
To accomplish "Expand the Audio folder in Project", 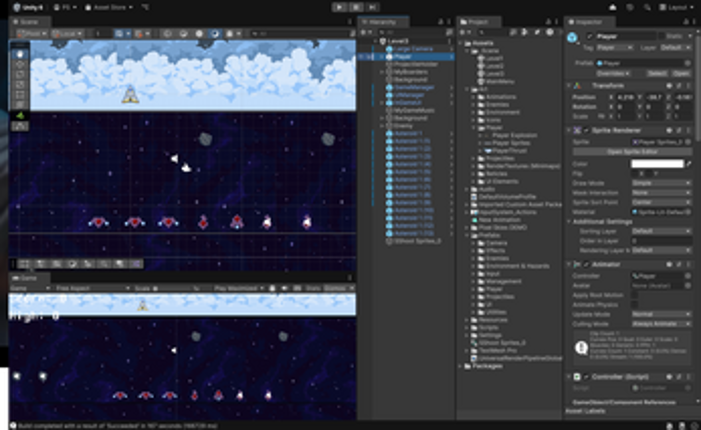I will 467,190.
